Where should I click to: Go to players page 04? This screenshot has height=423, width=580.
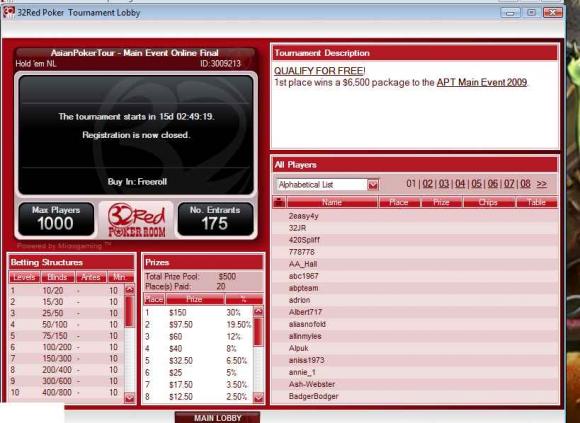click(x=460, y=184)
